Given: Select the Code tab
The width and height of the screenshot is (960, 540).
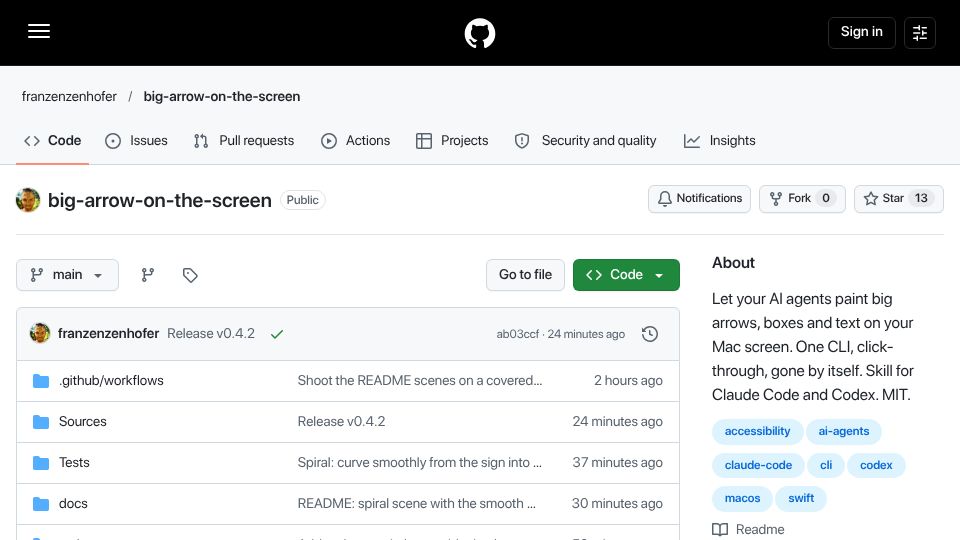Looking at the screenshot, I should [x=53, y=141].
